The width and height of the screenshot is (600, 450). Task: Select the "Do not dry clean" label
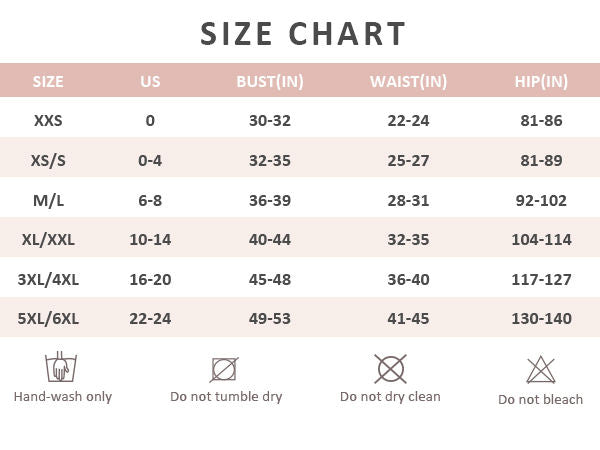click(x=390, y=397)
